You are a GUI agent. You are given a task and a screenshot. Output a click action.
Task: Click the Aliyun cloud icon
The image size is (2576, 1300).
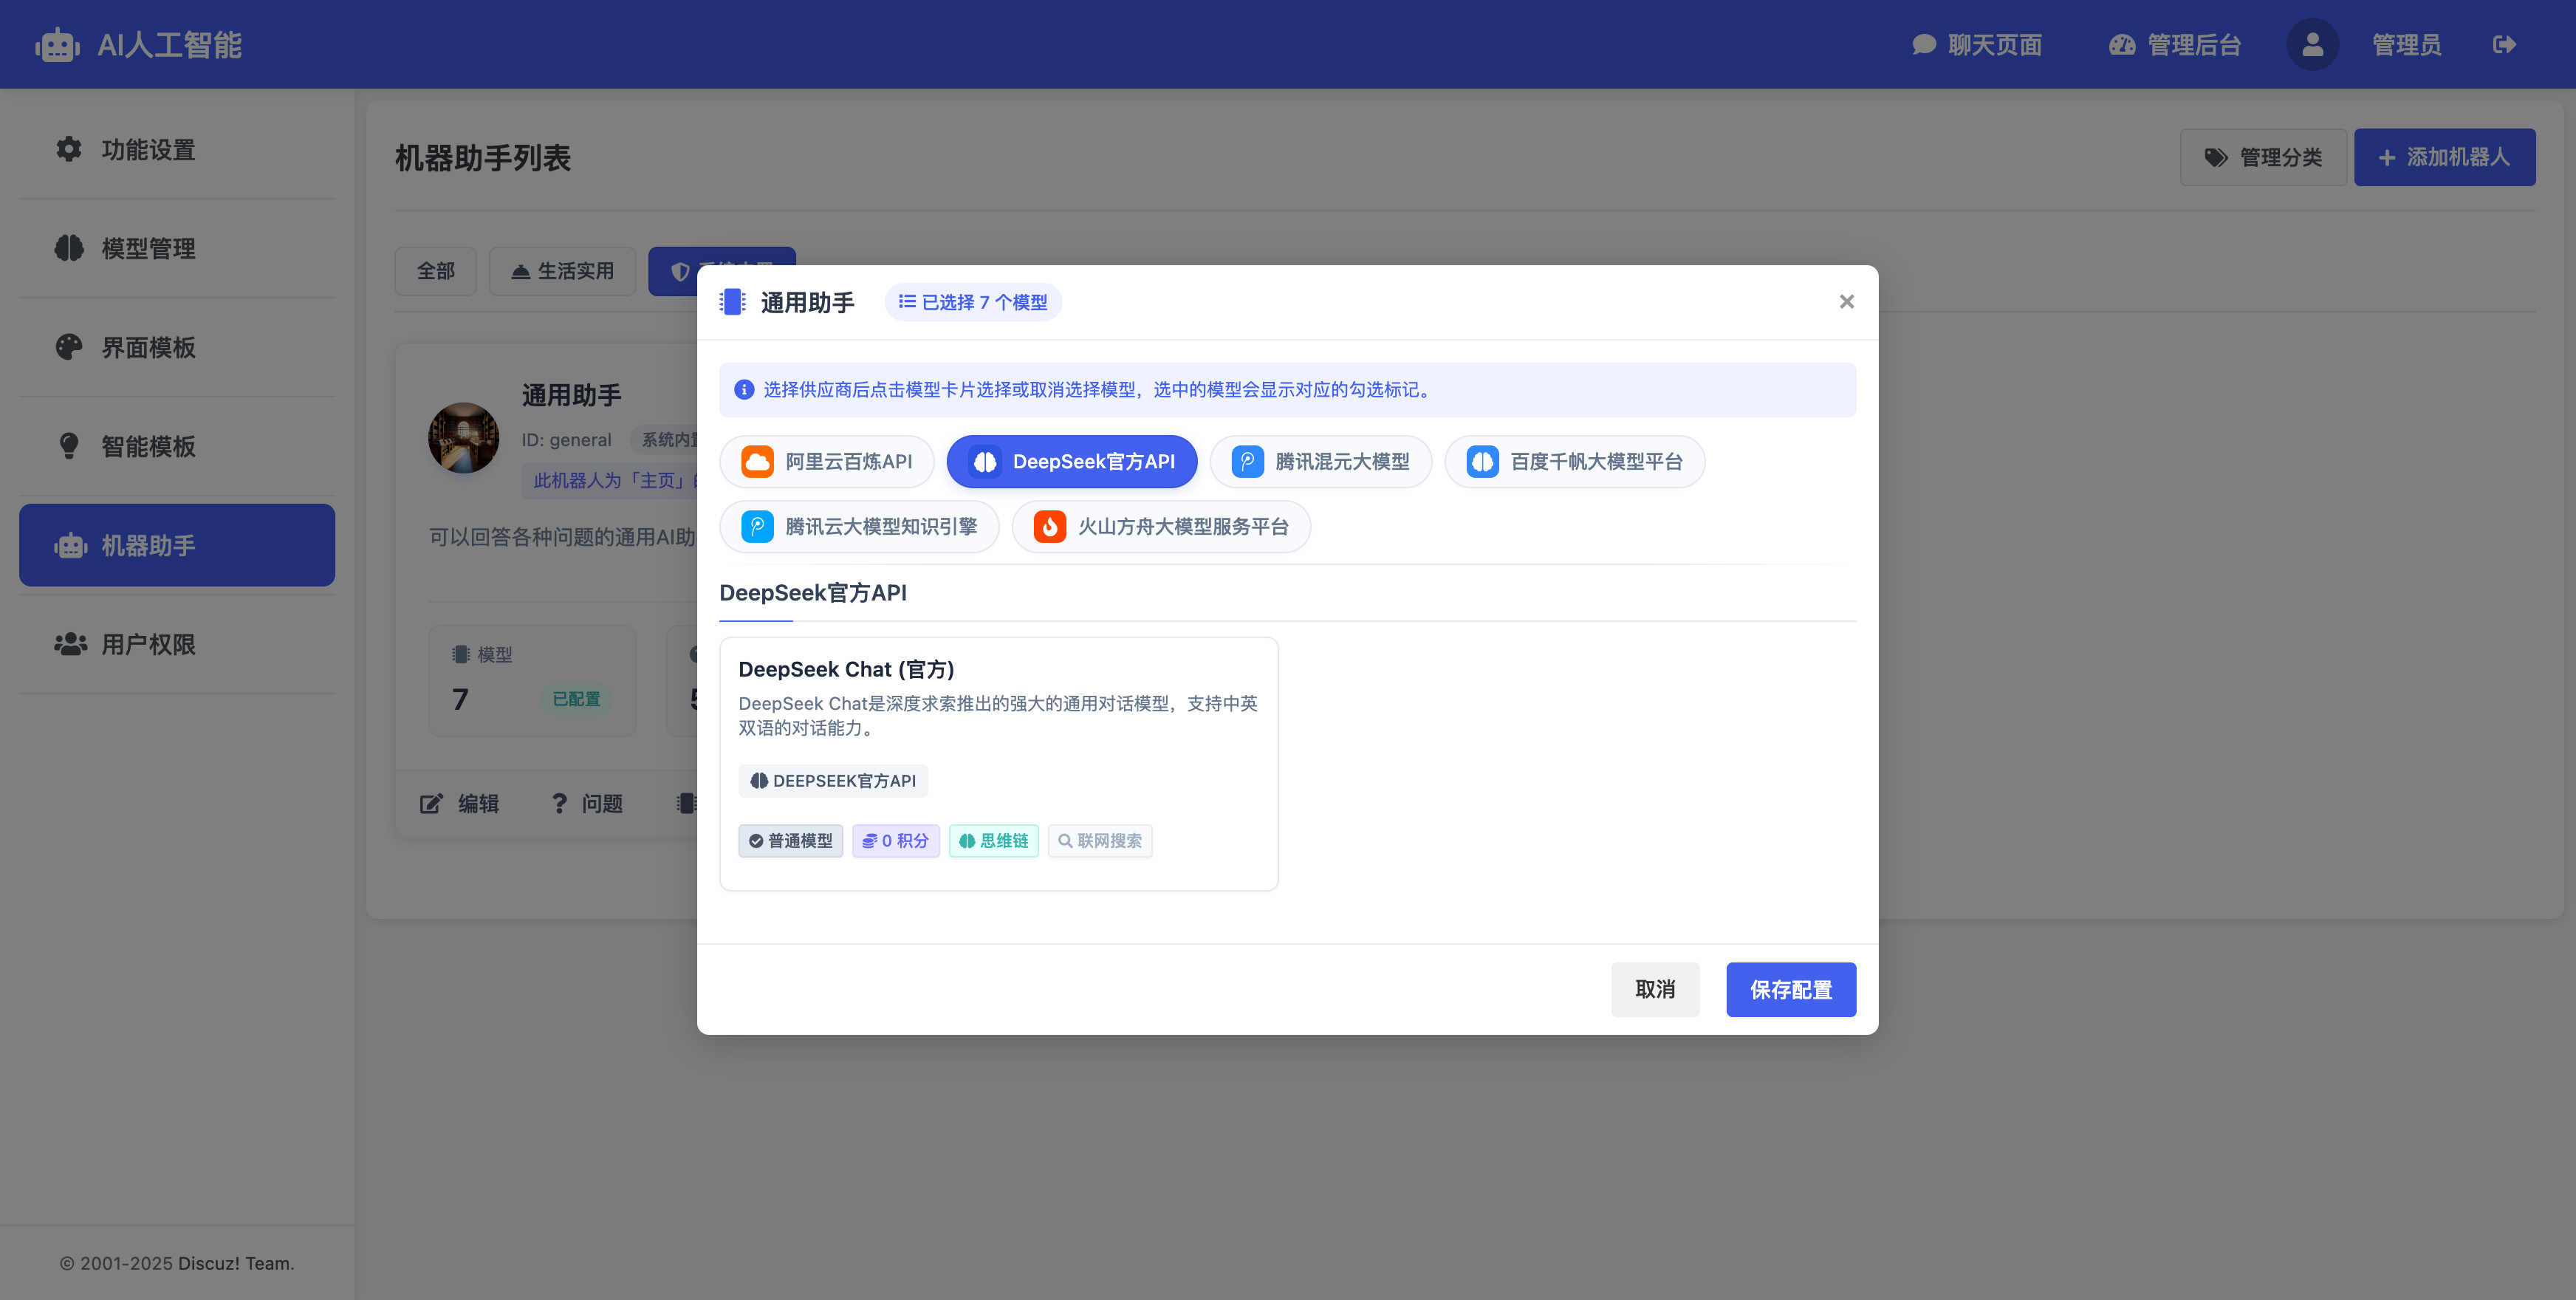[757, 462]
